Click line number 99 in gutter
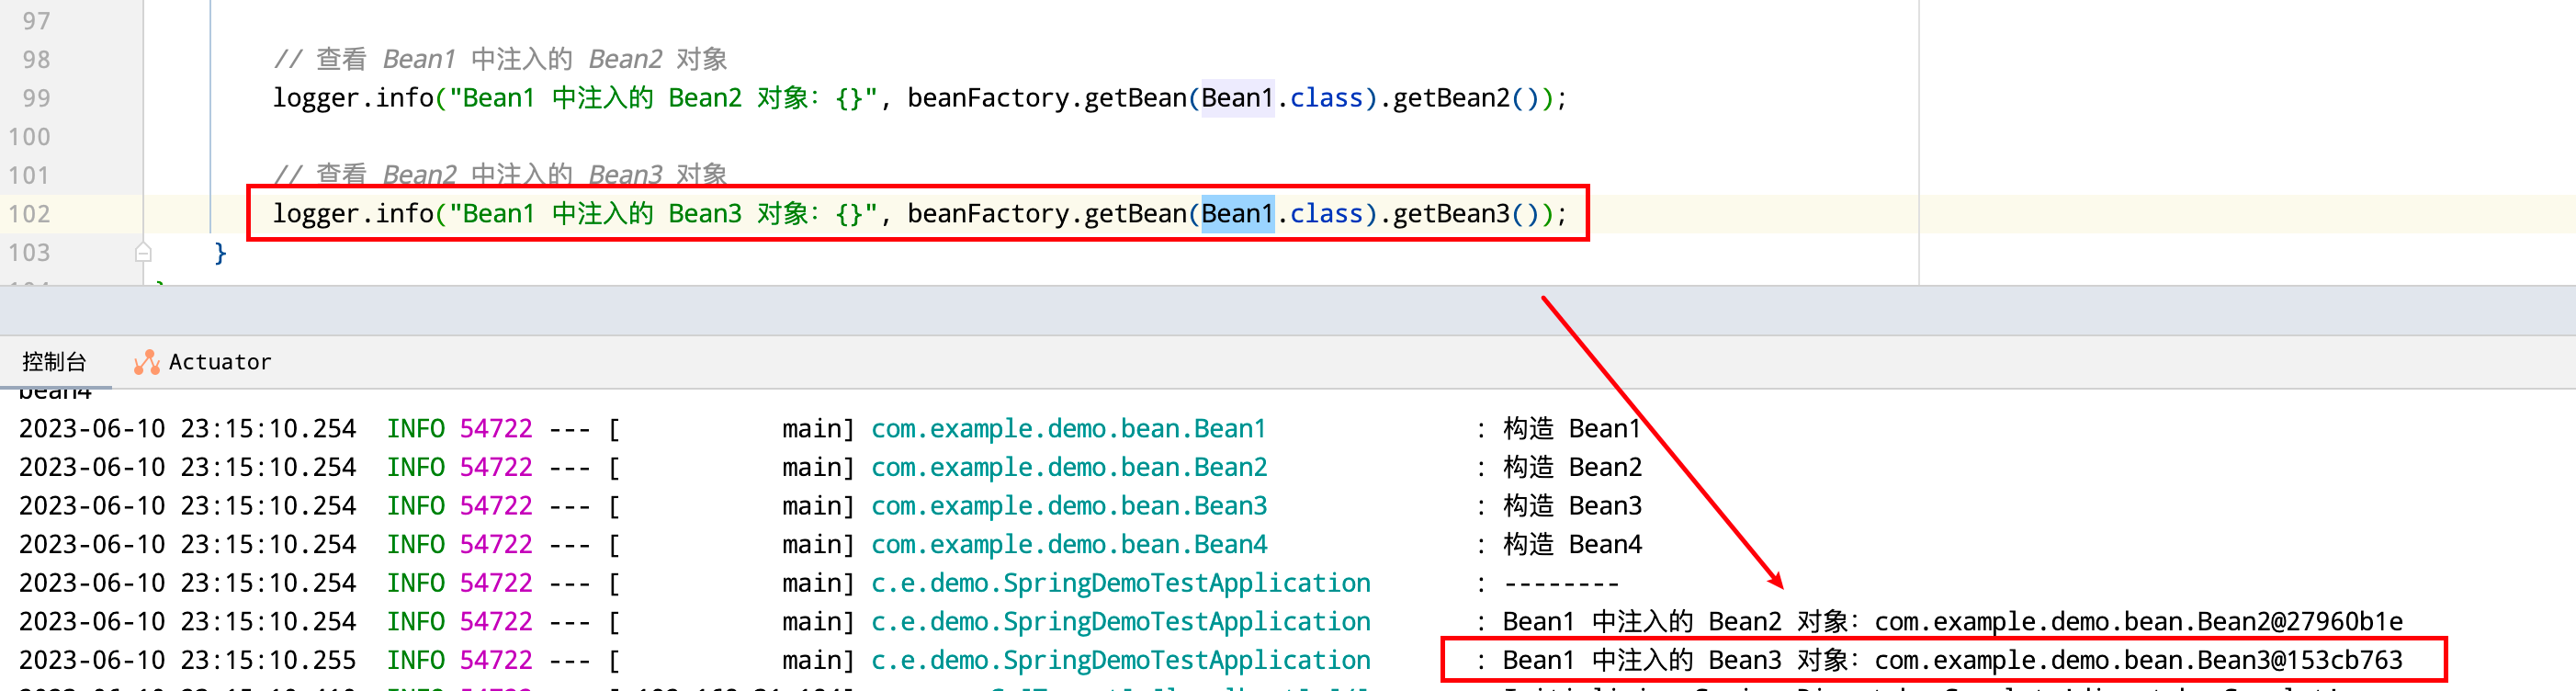Image resolution: width=2576 pixels, height=691 pixels. click(36, 98)
